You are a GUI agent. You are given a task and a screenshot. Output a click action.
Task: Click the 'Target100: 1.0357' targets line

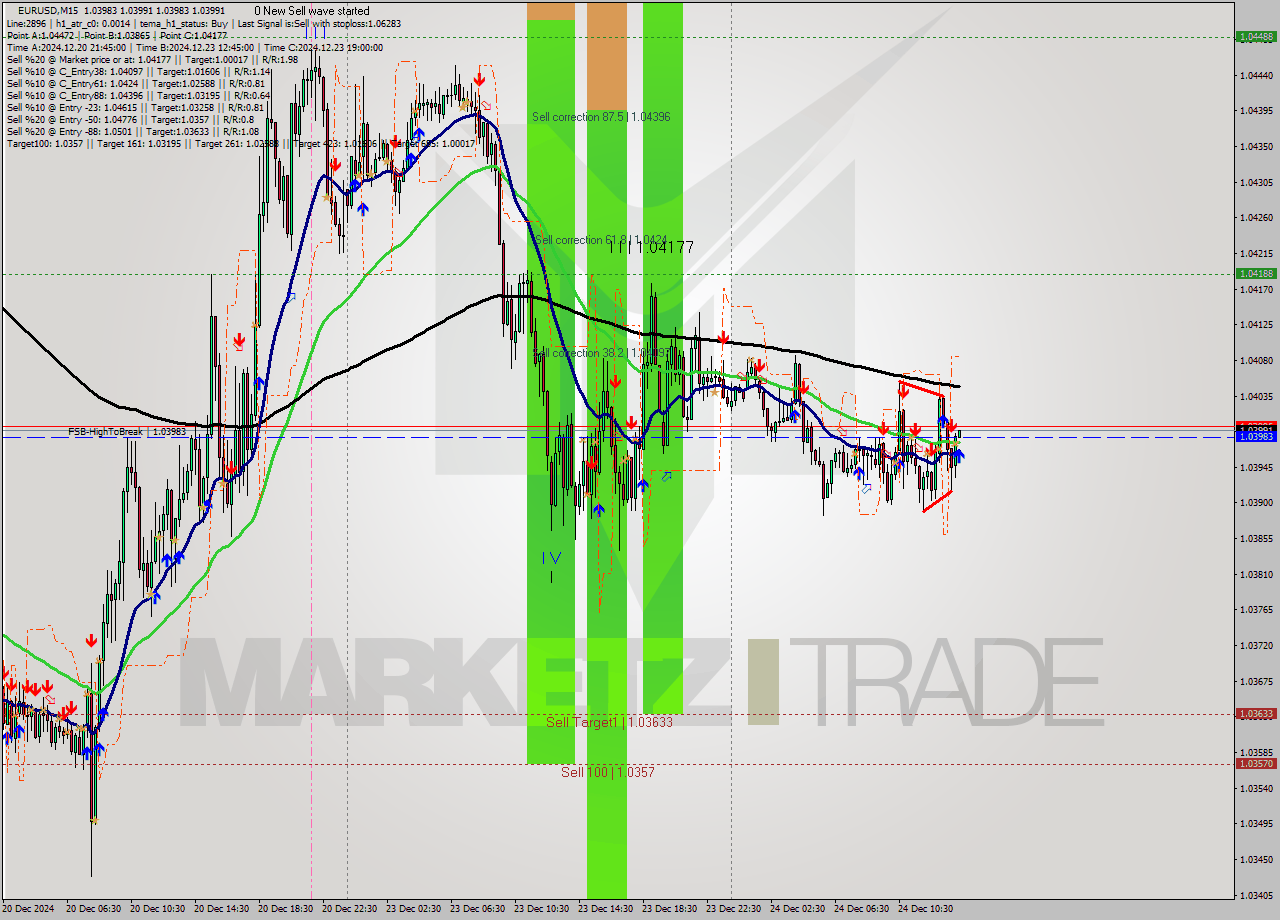pos(240,143)
